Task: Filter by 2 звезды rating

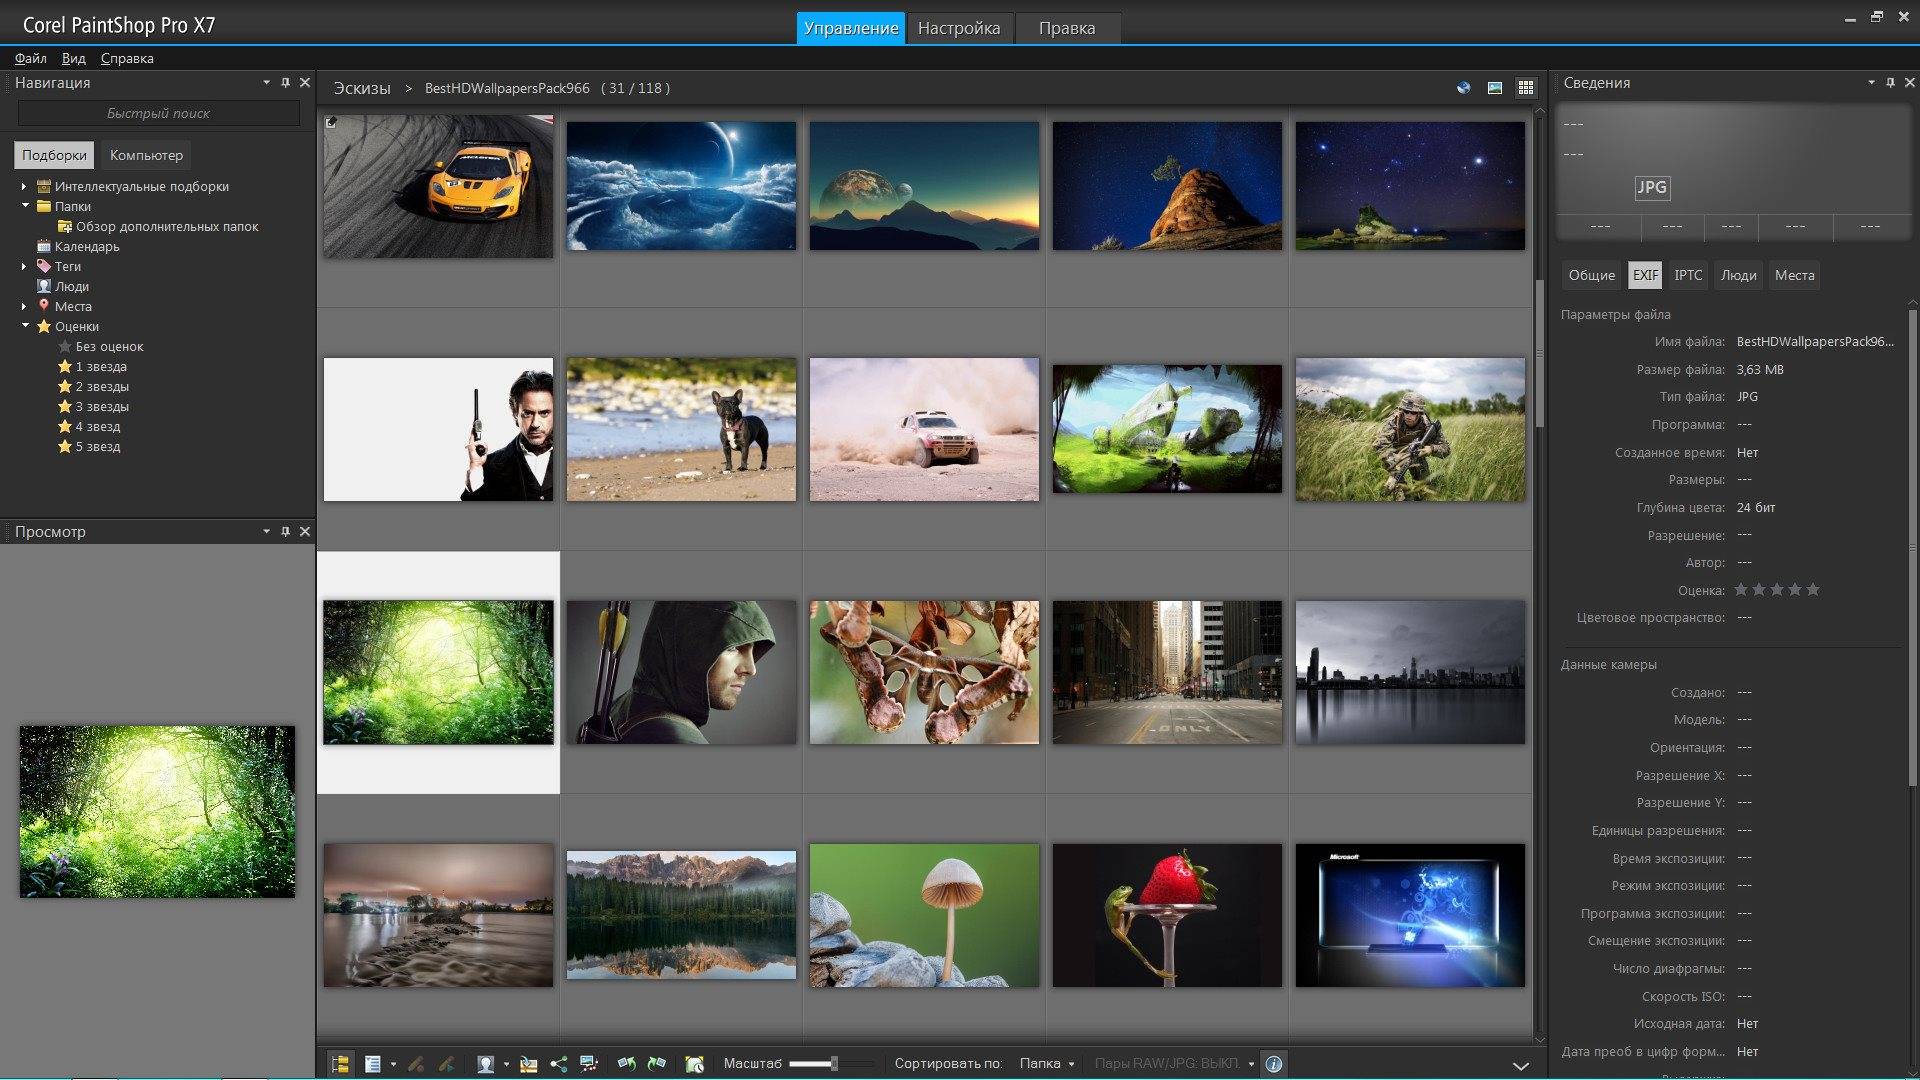Action: [93, 386]
